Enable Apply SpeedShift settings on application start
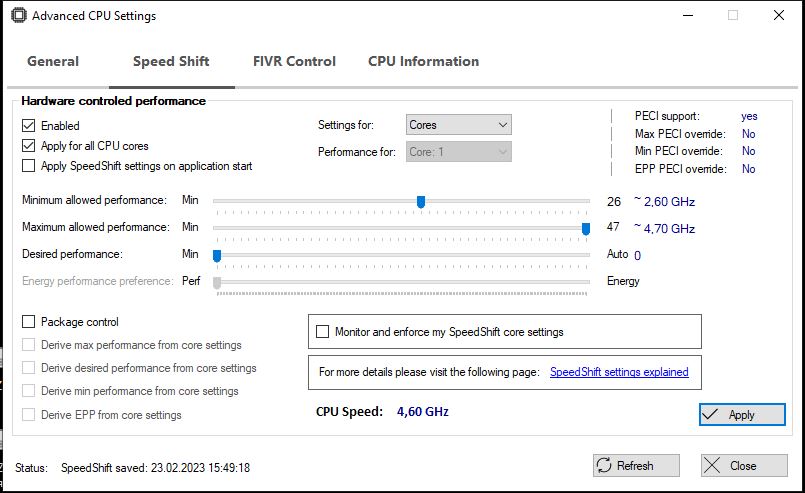This screenshot has height=493, width=805. pos(29,166)
